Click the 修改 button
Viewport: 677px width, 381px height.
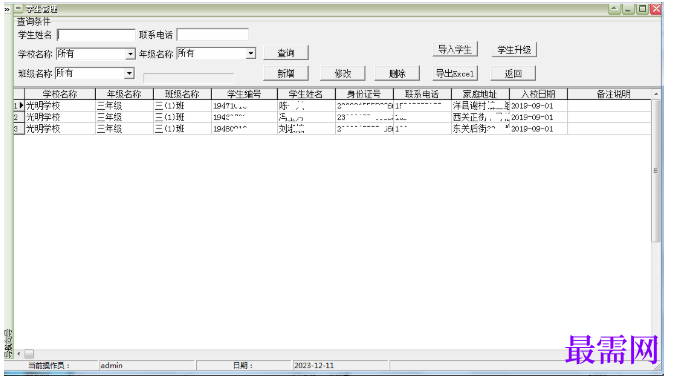(343, 73)
